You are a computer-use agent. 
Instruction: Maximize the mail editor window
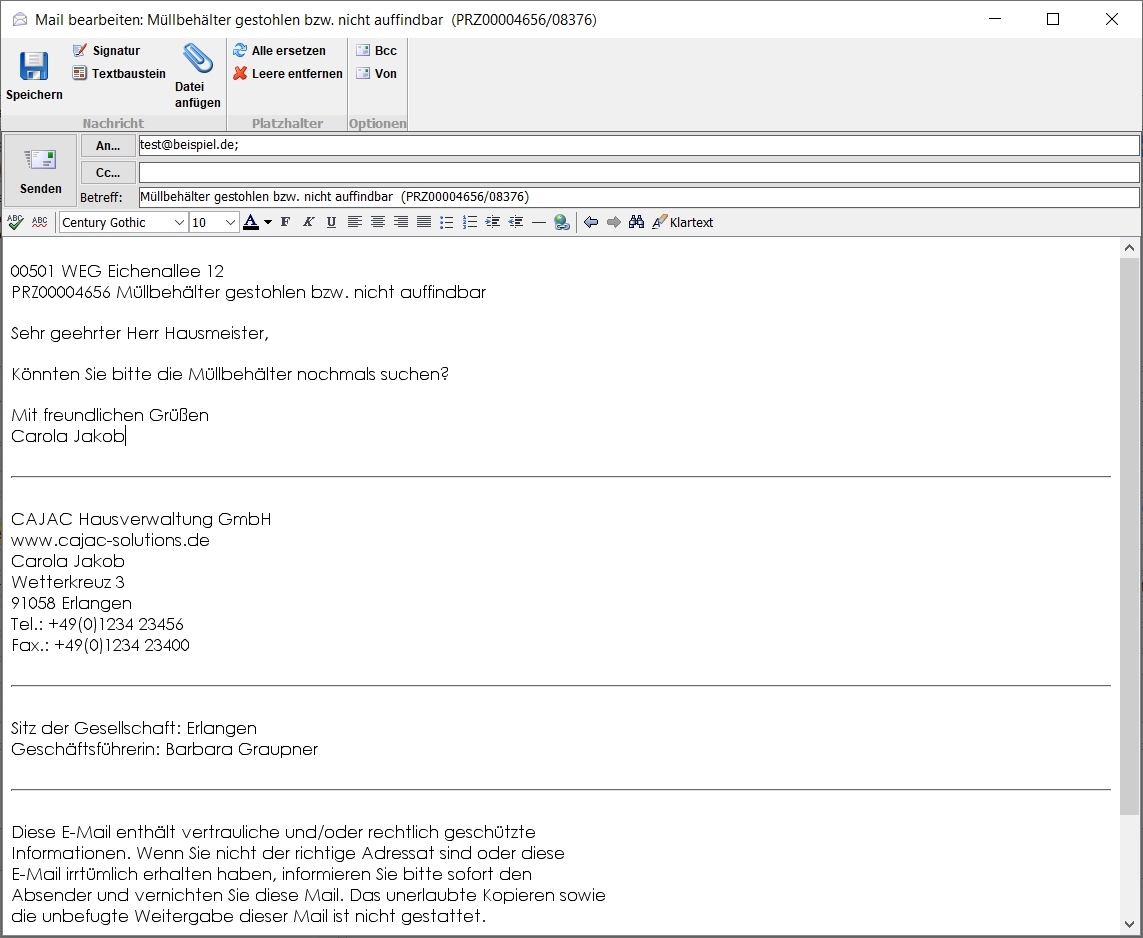(x=1053, y=19)
